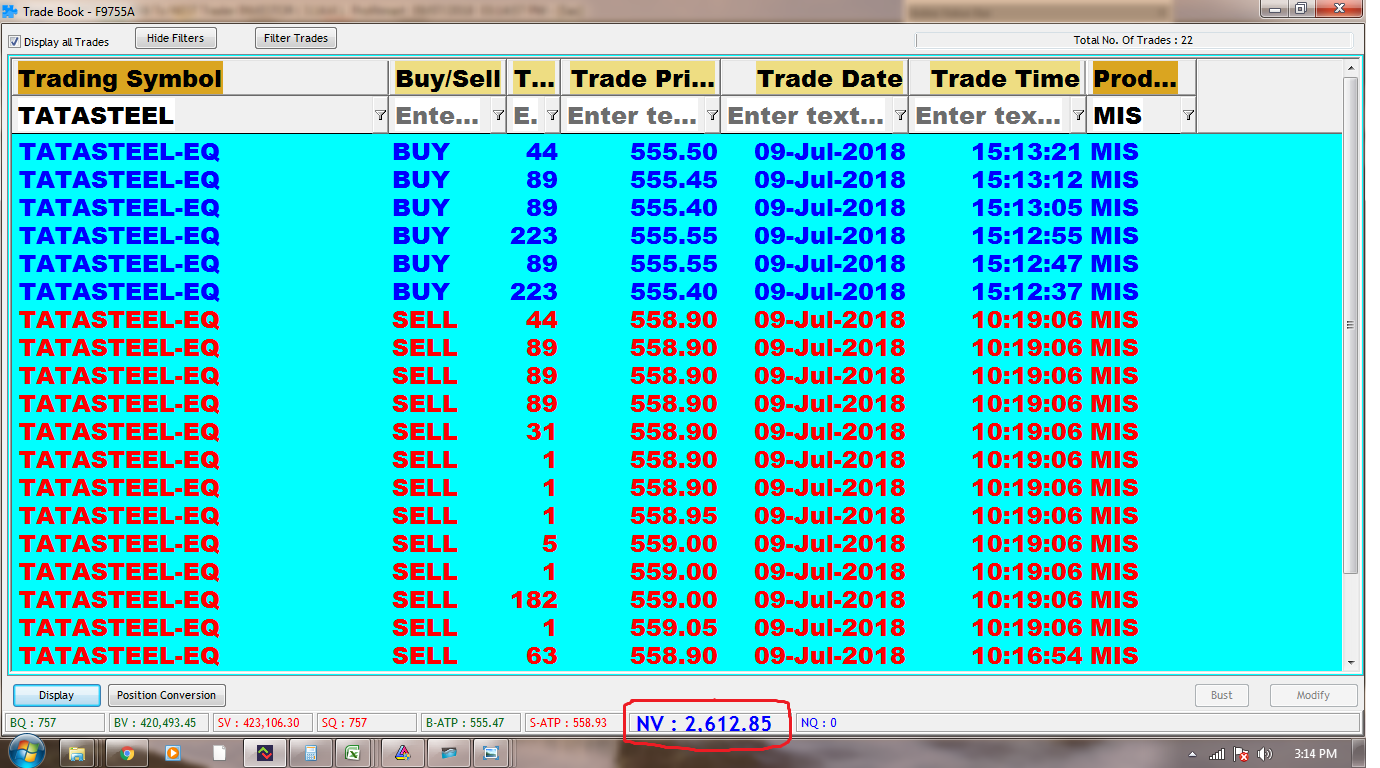Open the trade quantity column filter dropdown
Viewport: 1380px width, 768px height.
[551, 116]
